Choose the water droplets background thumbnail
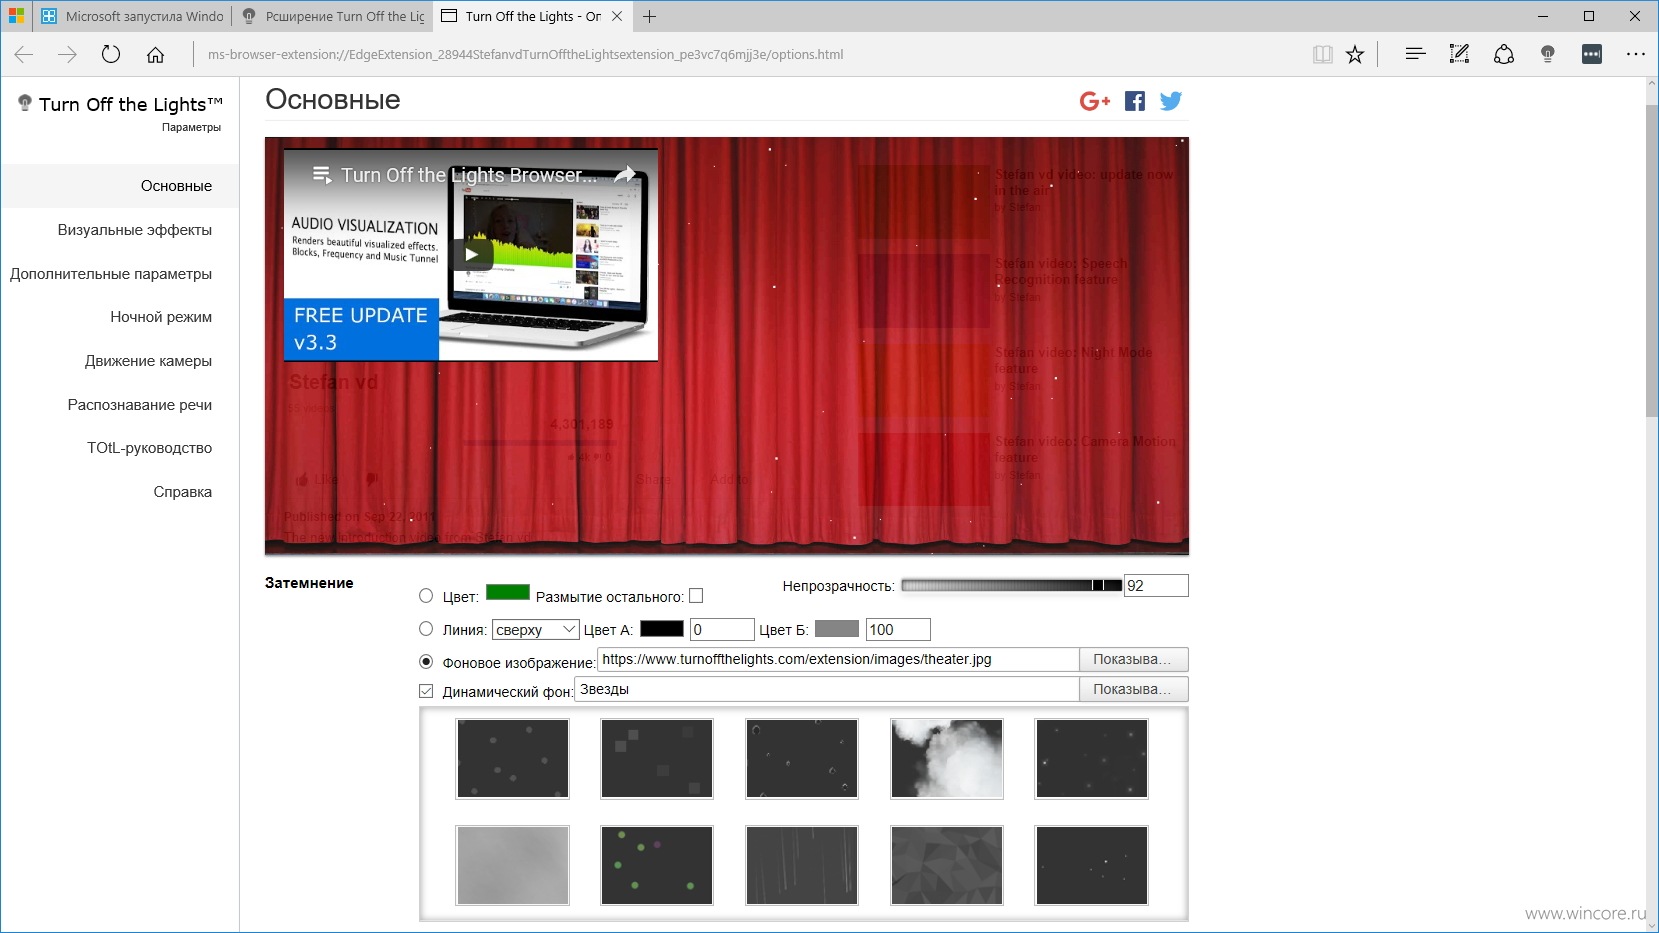Screen dimensions: 1659x933 click(x=802, y=759)
